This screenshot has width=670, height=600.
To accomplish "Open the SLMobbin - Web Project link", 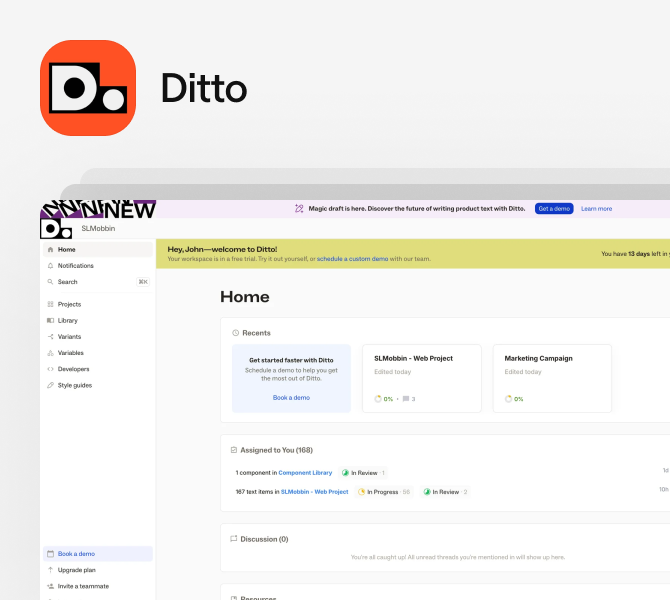I will tap(314, 492).
